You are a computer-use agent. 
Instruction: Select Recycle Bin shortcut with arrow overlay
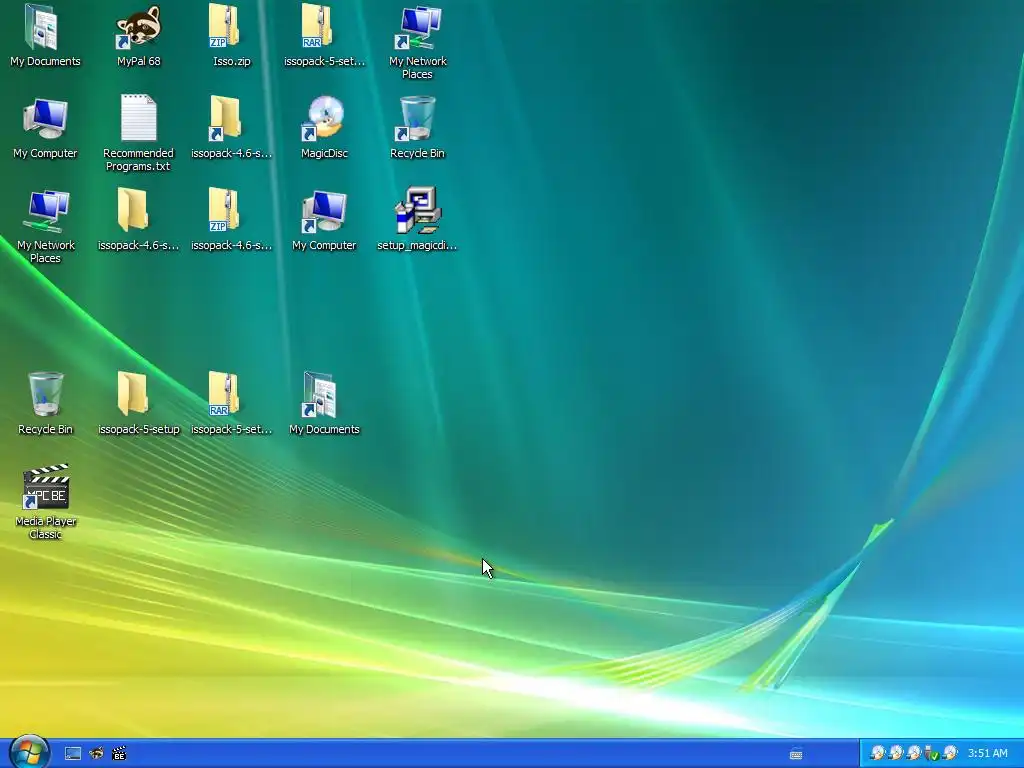click(417, 128)
